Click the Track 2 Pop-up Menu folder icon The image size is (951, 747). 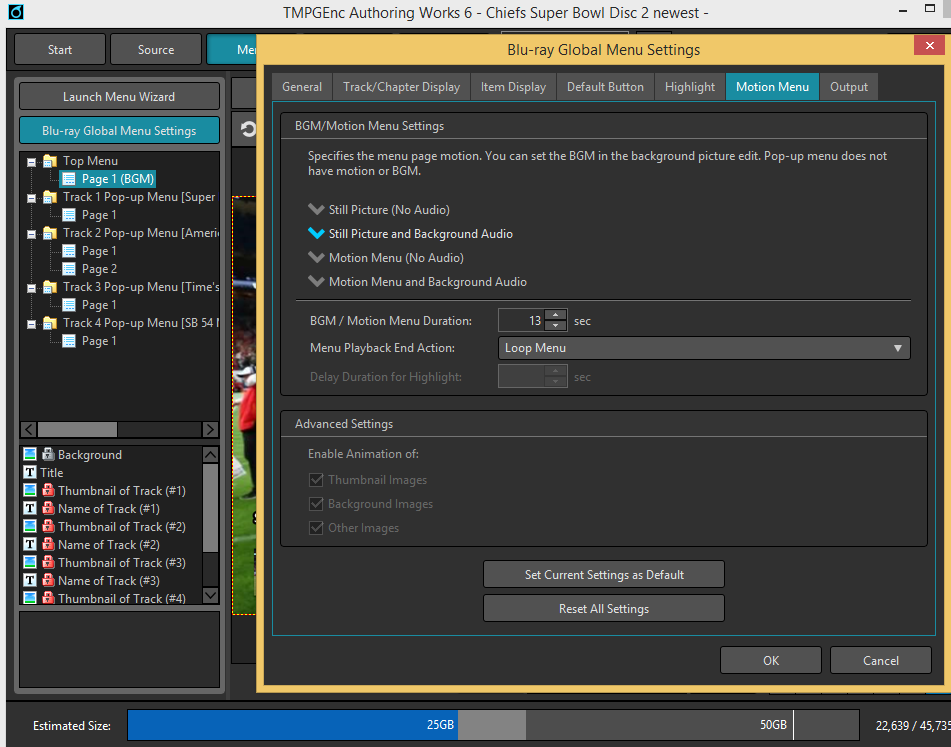point(50,233)
